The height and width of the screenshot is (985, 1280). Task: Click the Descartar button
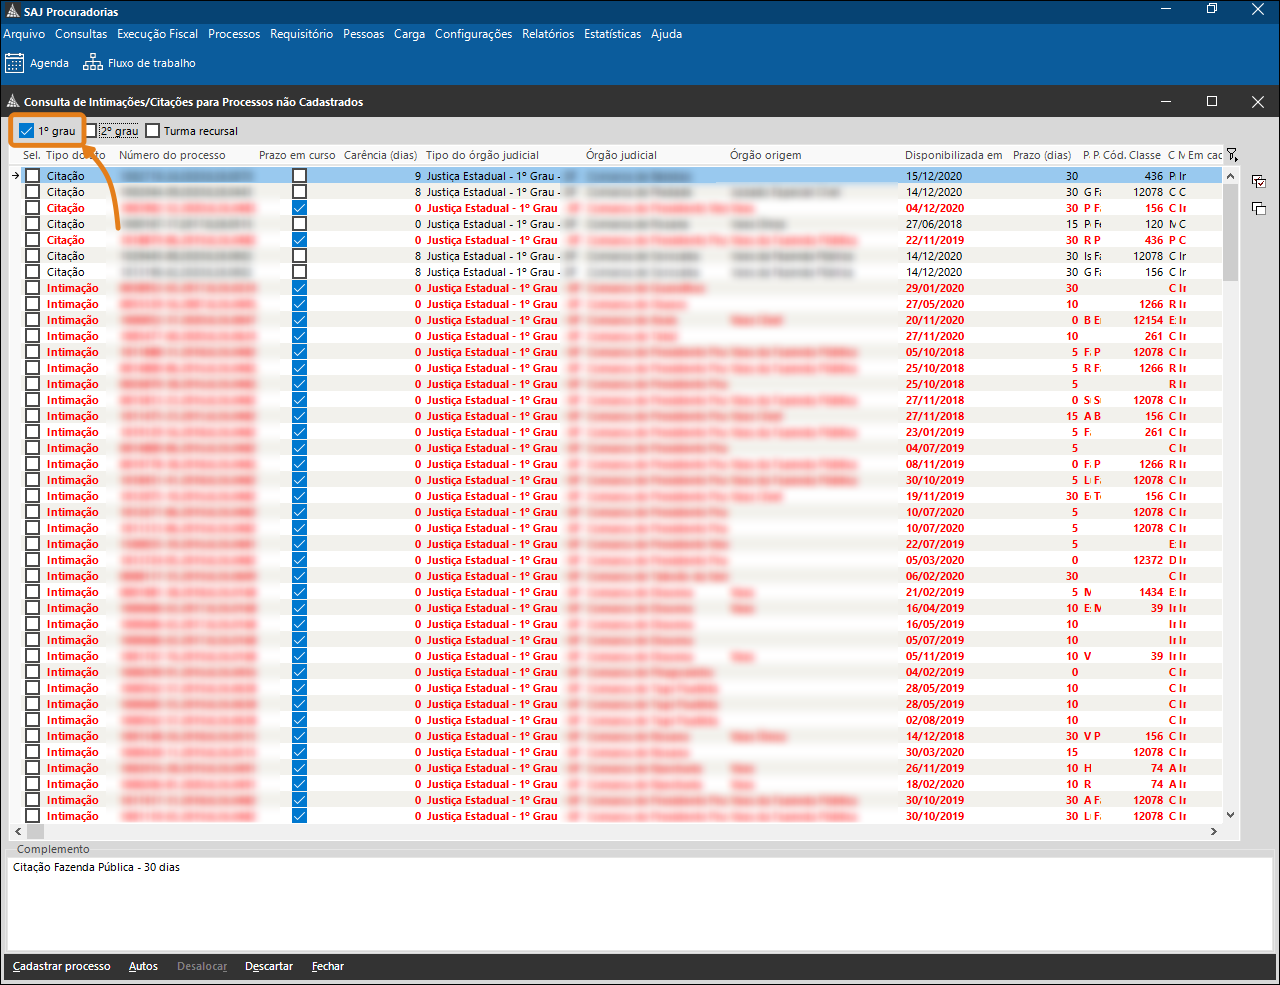click(x=269, y=966)
